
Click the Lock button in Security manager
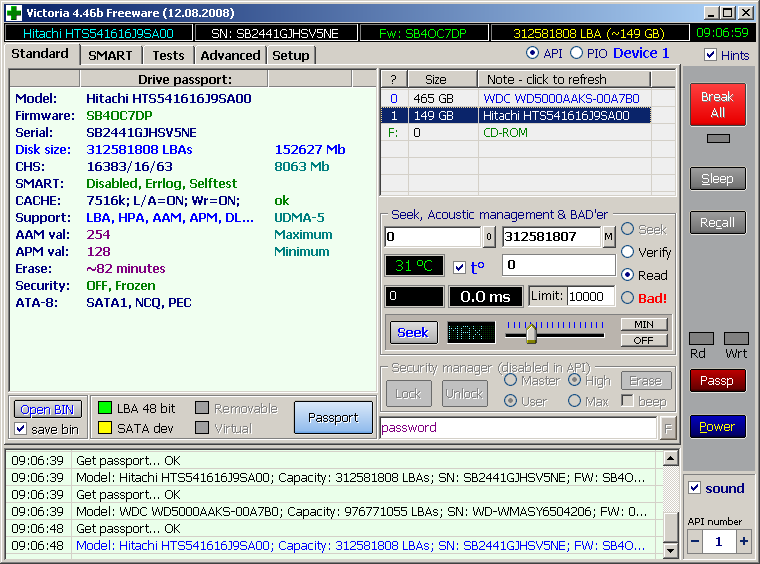408,393
